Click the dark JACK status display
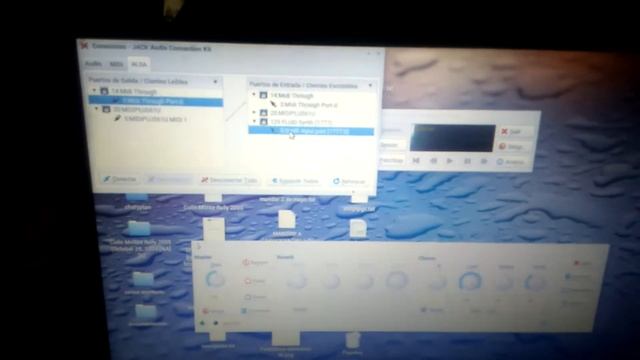 (453, 138)
